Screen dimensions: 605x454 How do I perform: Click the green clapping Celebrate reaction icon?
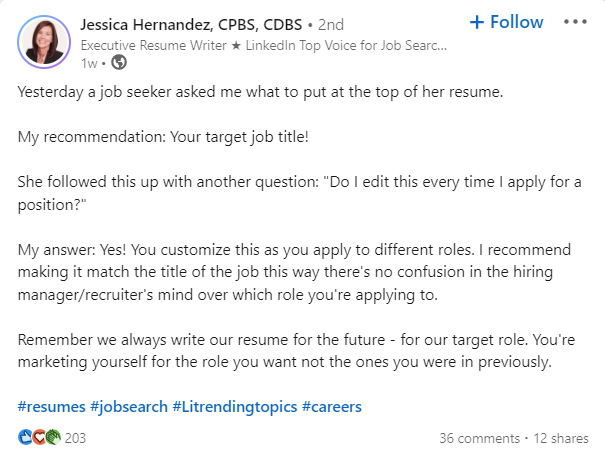click(52, 438)
